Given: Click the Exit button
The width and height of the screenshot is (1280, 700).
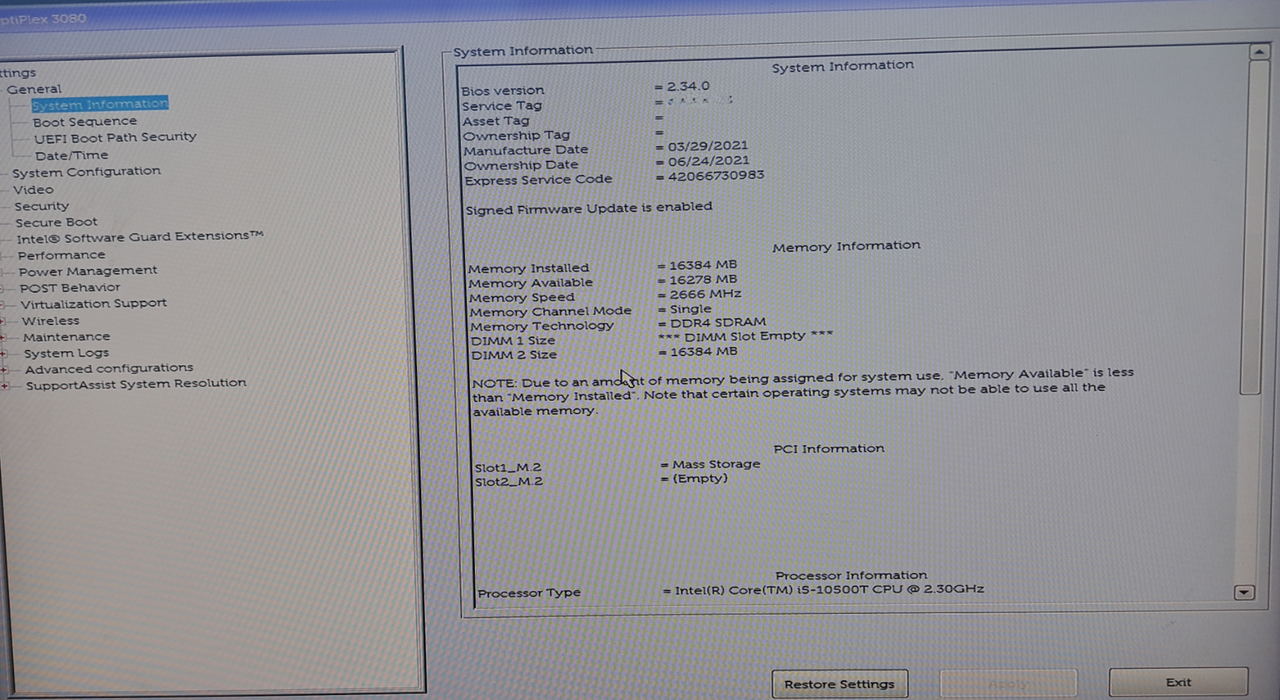Looking at the screenshot, I should 1179,682.
